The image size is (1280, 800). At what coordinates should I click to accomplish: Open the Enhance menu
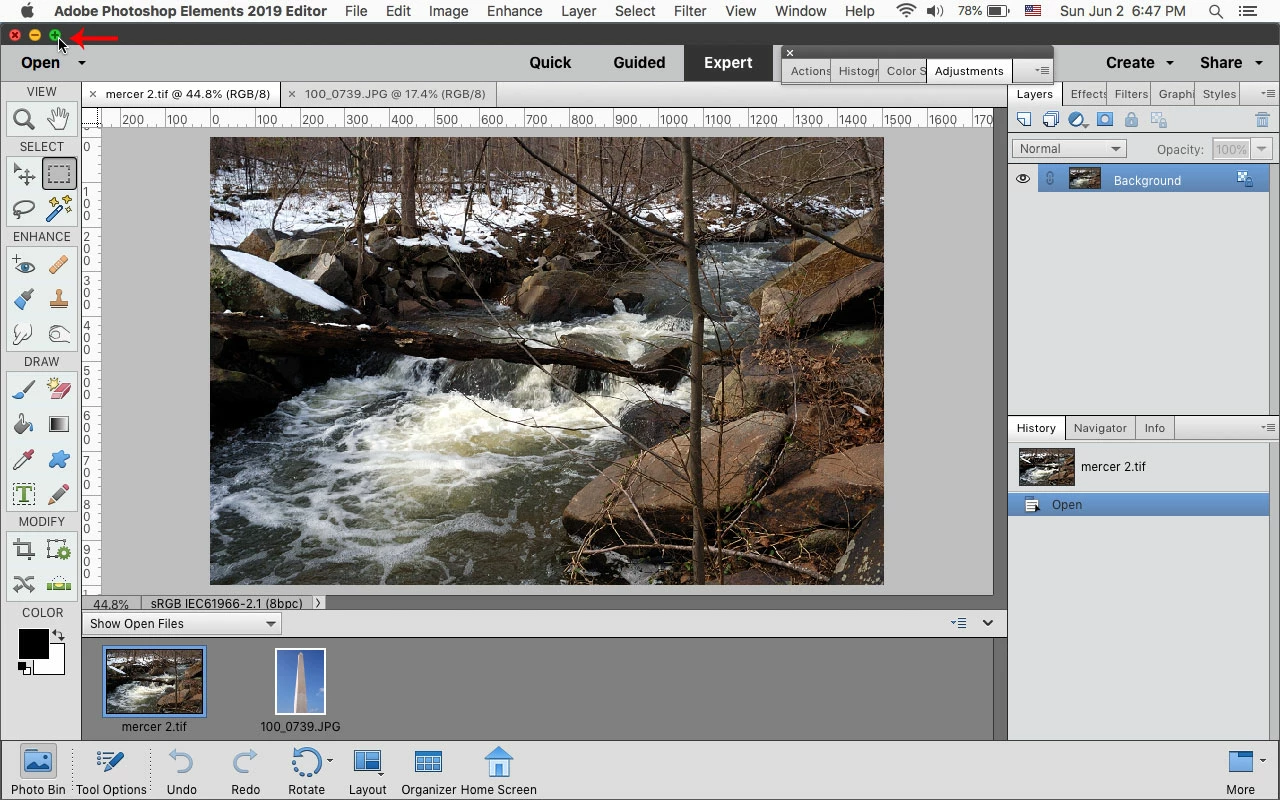point(515,11)
